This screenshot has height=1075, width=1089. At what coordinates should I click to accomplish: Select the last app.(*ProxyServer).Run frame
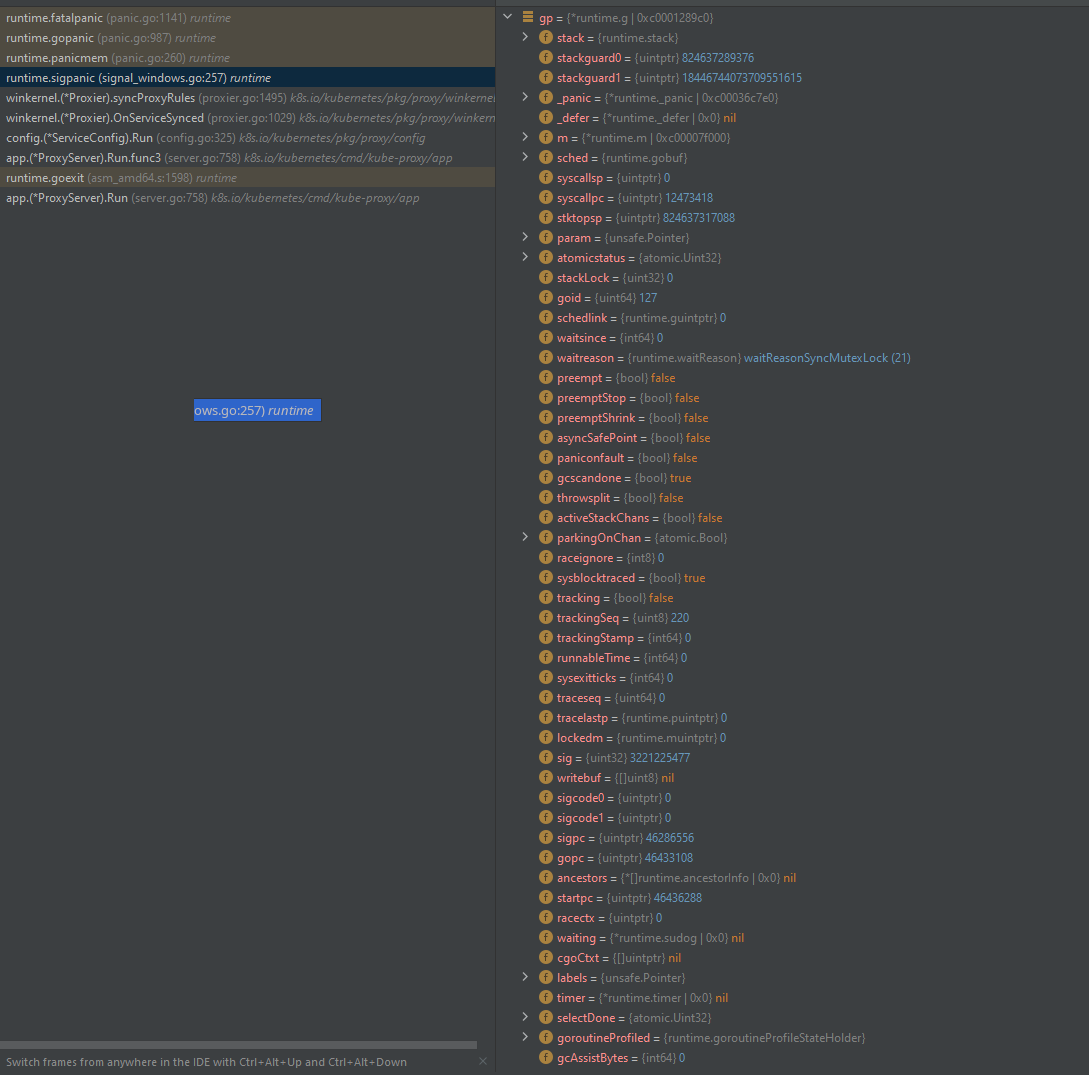pyautogui.click(x=247, y=198)
